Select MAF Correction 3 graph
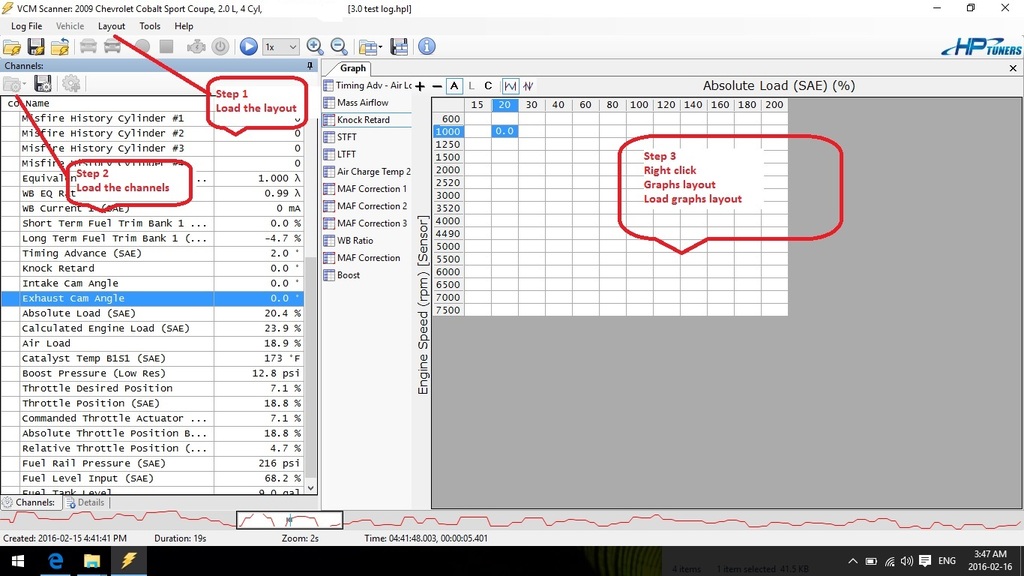 tap(368, 223)
